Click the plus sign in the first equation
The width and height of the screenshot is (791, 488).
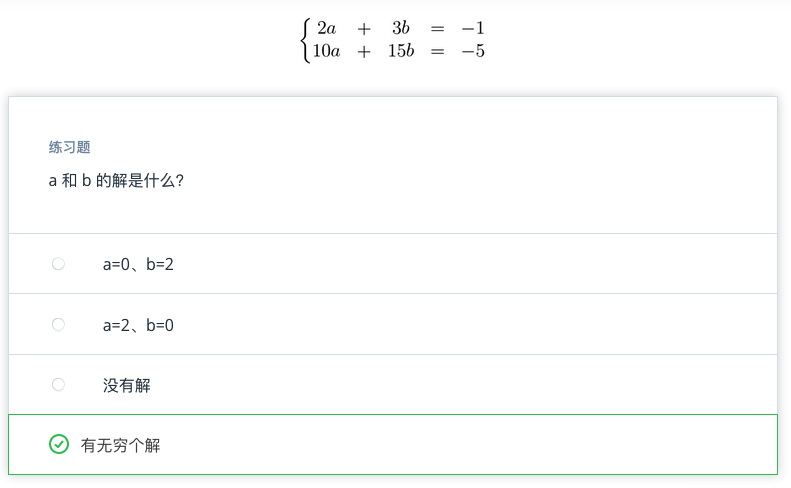(363, 28)
